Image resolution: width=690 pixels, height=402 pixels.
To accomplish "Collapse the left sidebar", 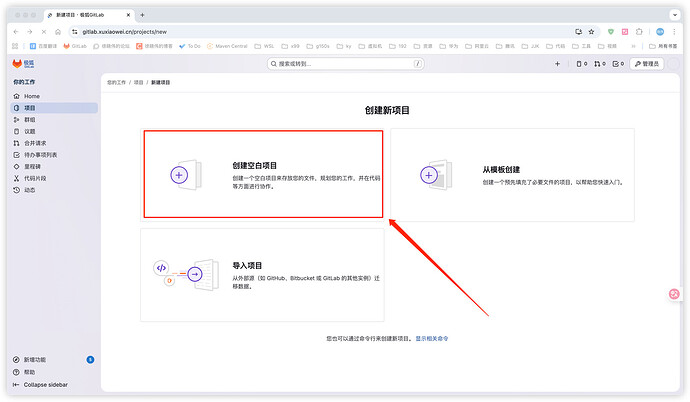I will point(45,384).
